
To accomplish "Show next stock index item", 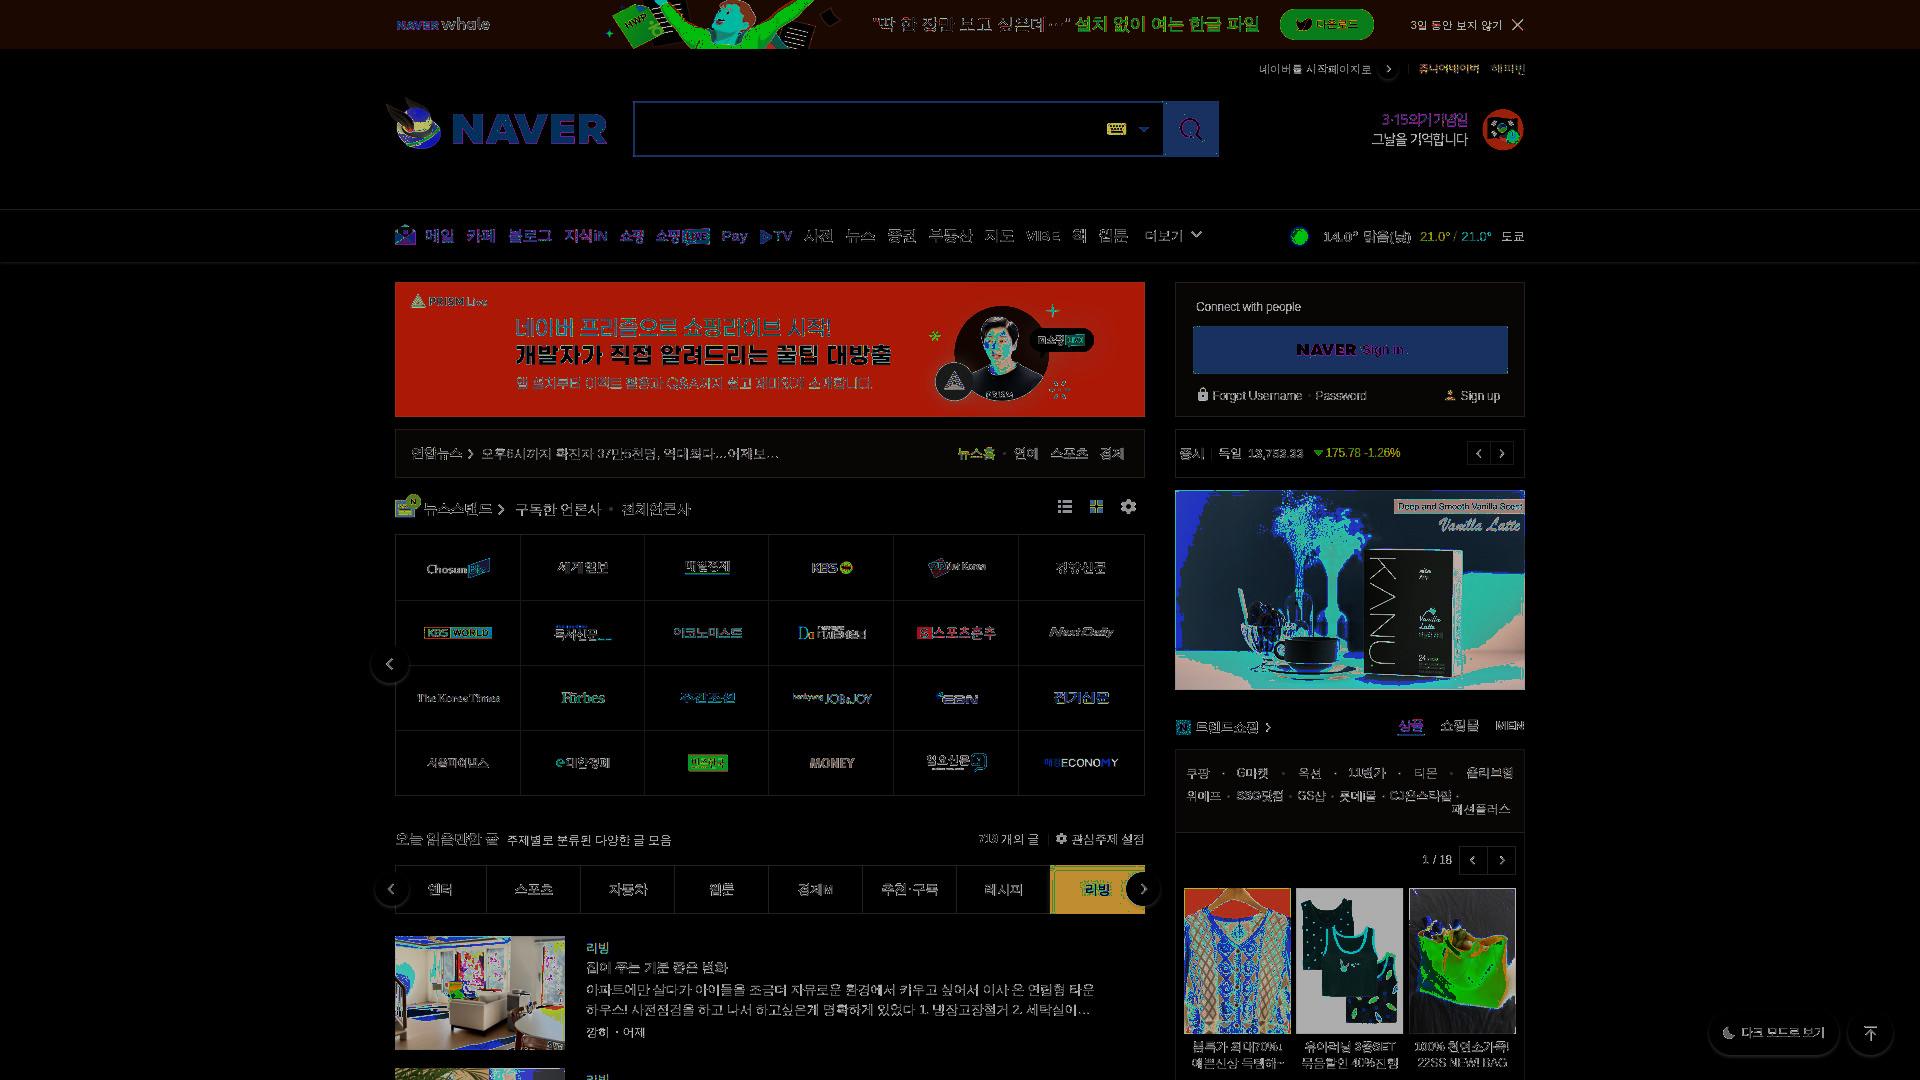I will click(1502, 454).
